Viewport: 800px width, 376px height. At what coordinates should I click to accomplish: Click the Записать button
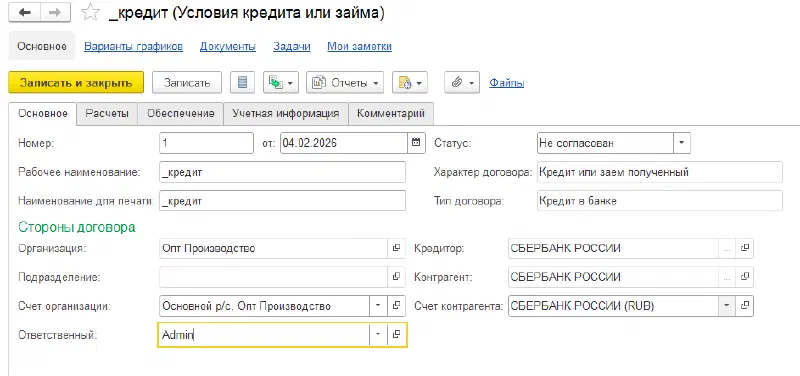click(187, 83)
